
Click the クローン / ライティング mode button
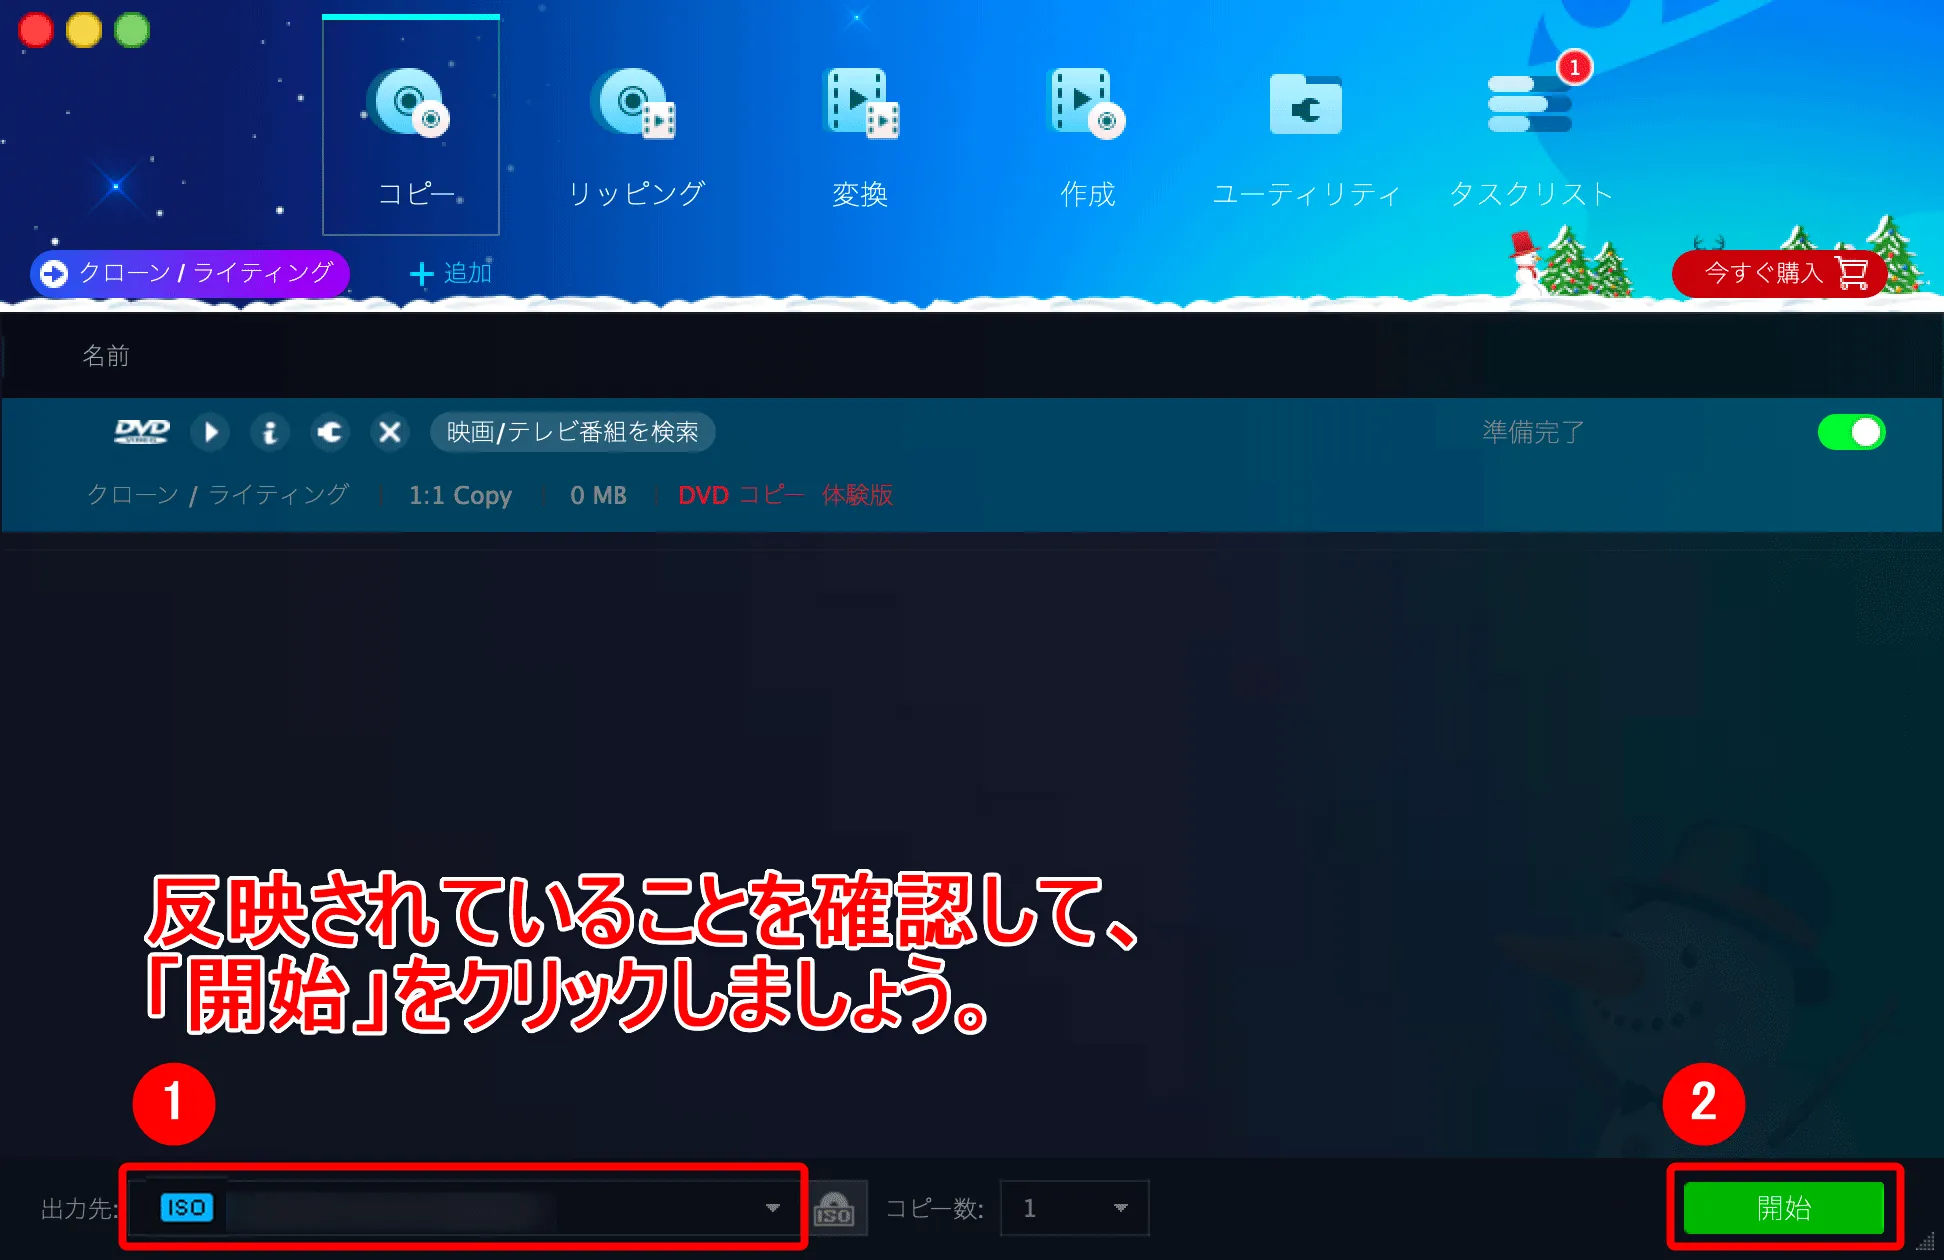click(x=190, y=273)
